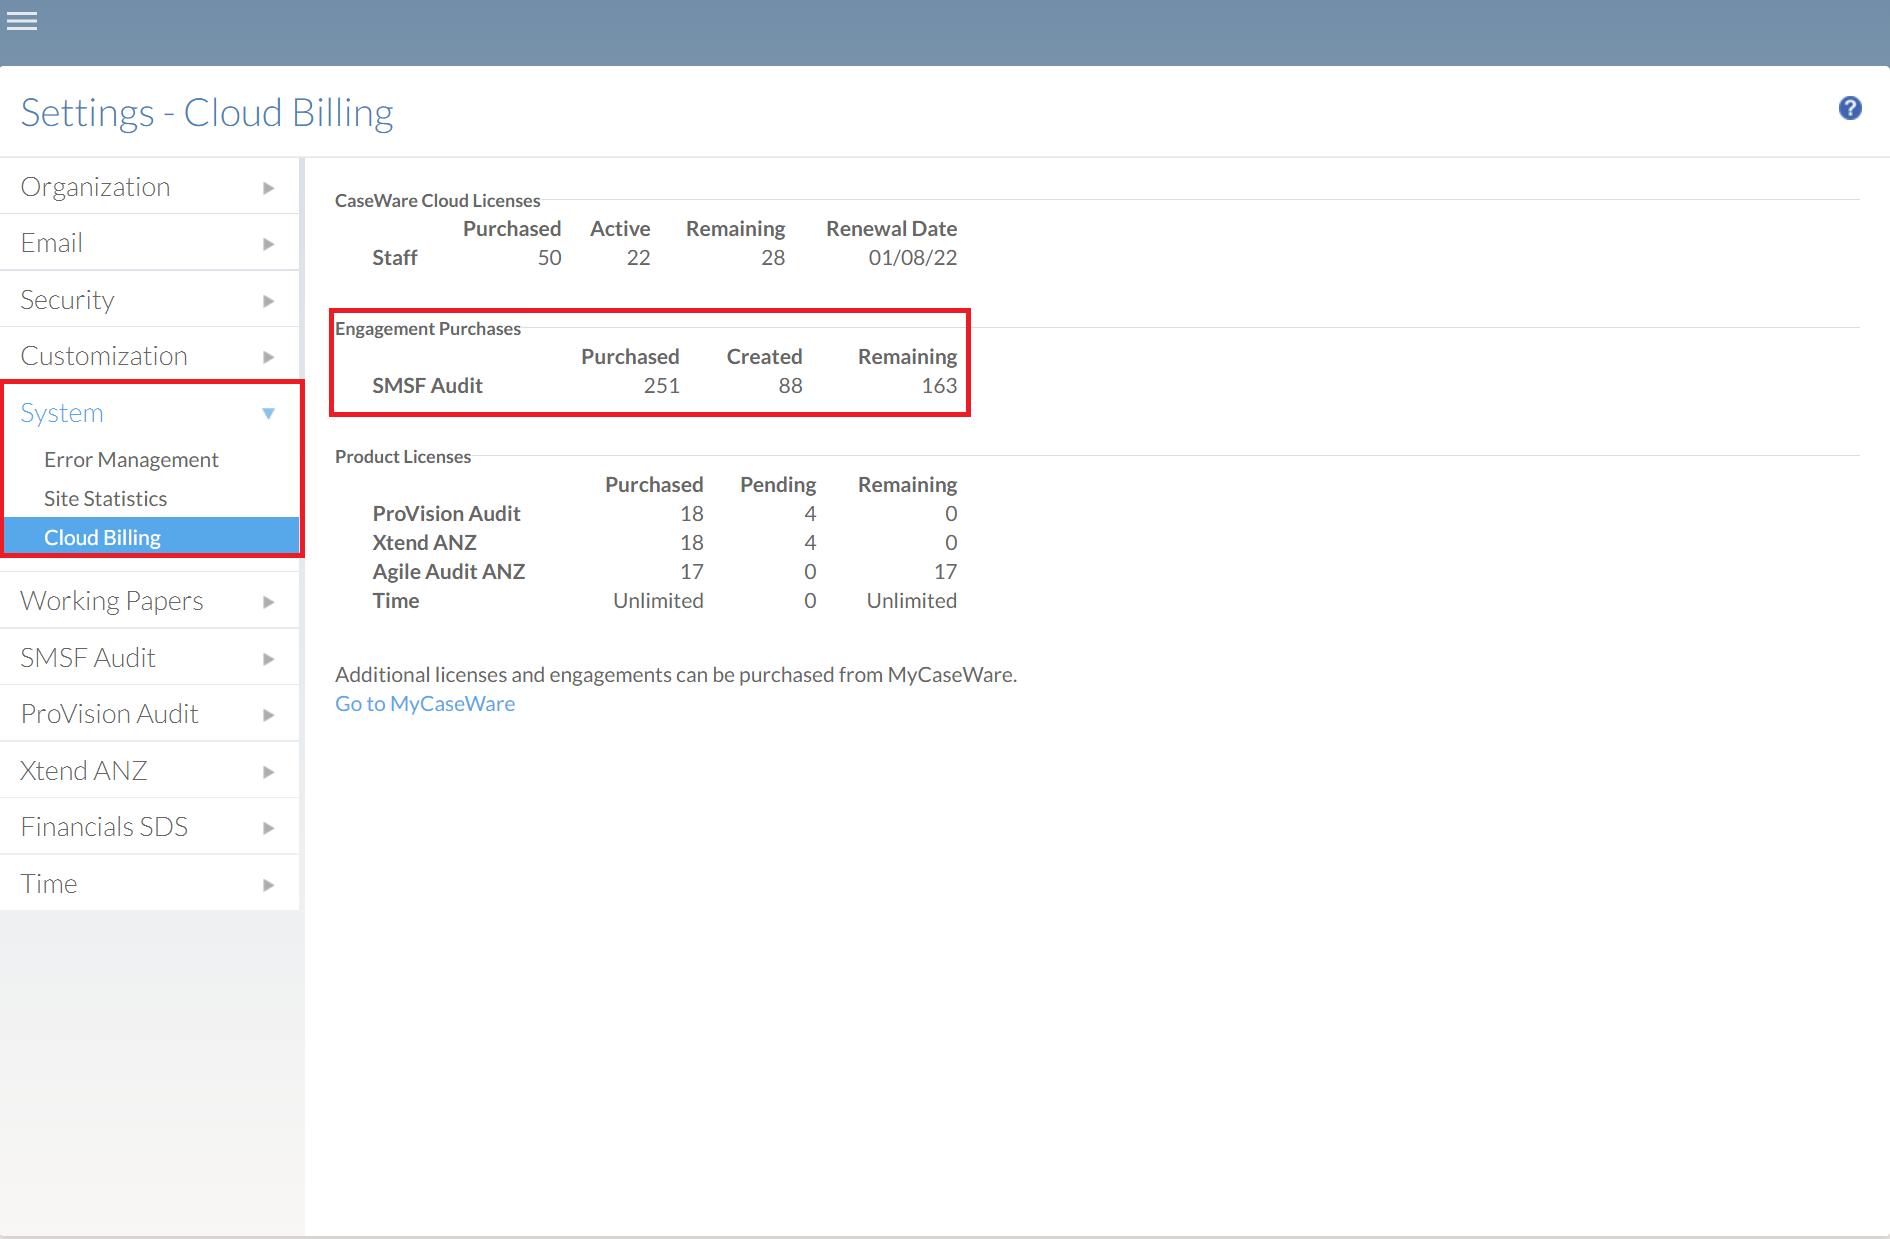Collapse System section arrow
This screenshot has height=1239, width=1890.
coord(268,413)
